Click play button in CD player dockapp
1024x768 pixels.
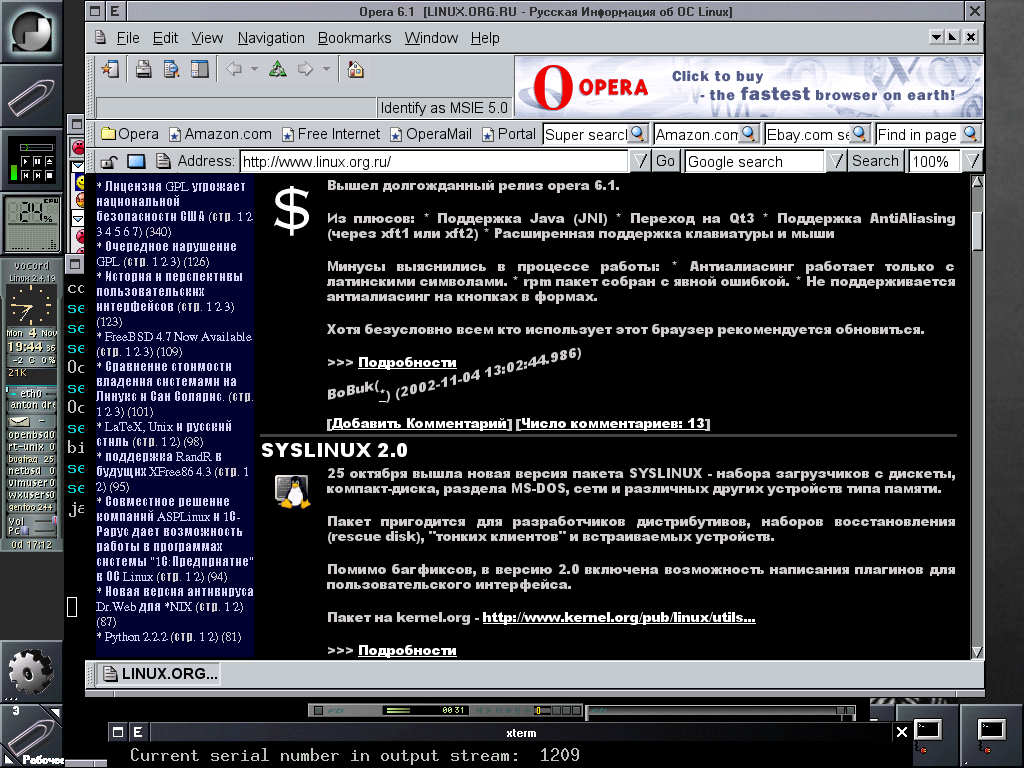click(25, 161)
